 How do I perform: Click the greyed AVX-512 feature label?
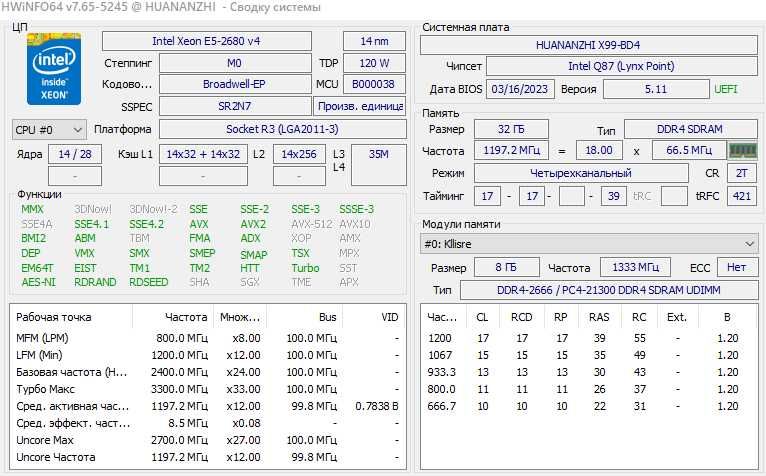click(x=312, y=224)
